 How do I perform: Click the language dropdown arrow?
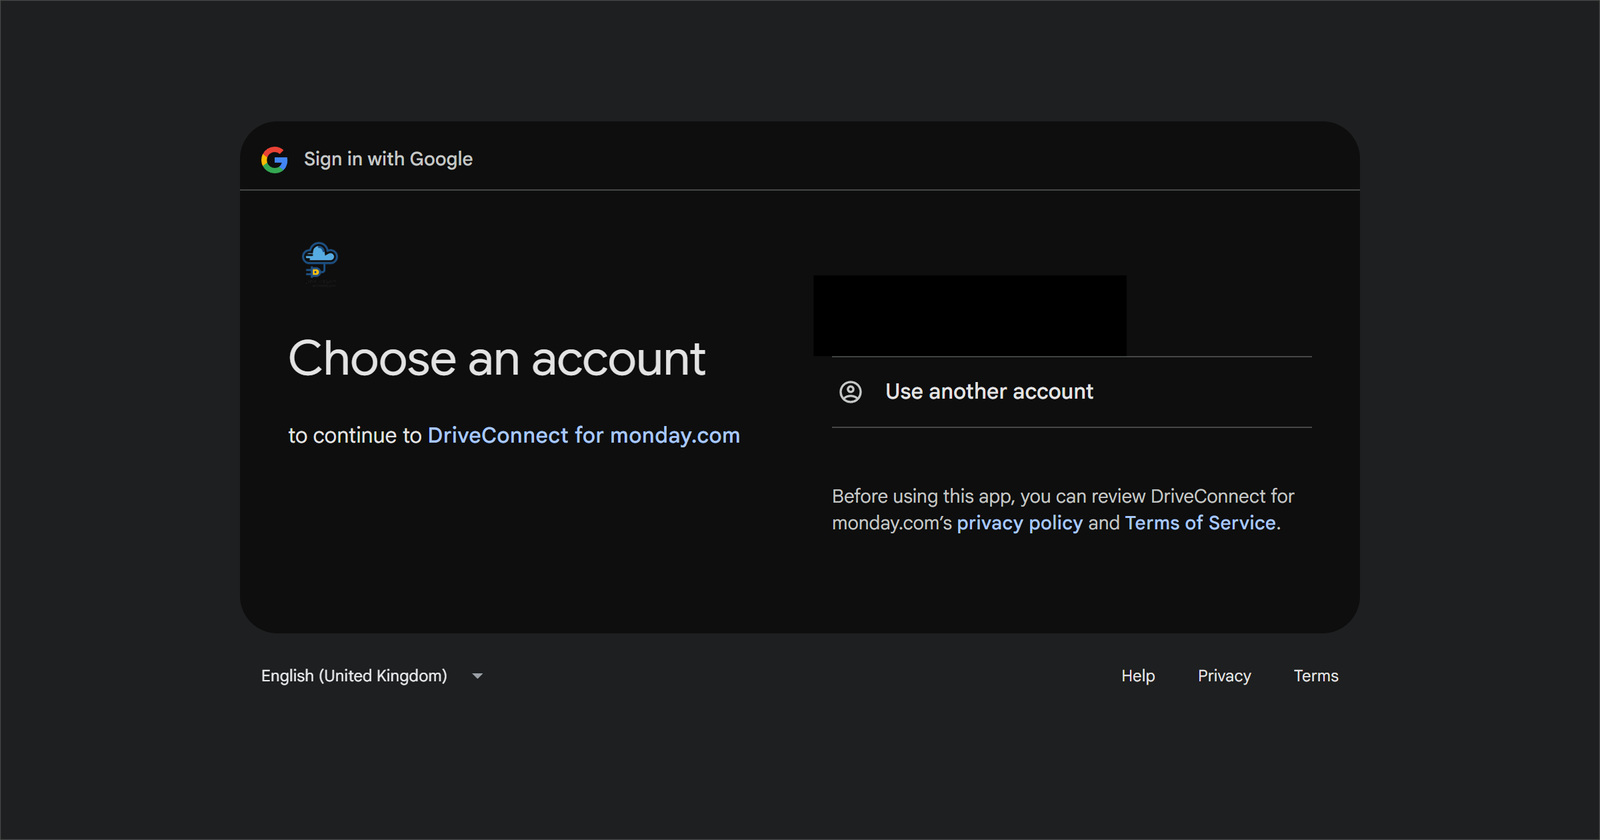click(x=477, y=676)
